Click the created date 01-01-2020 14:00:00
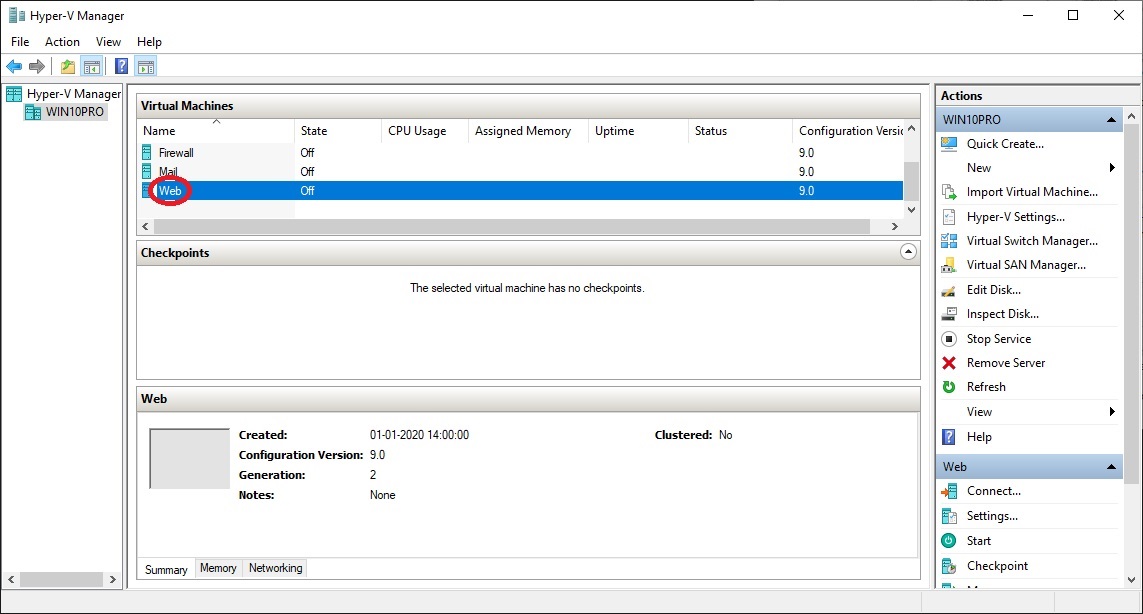The width and height of the screenshot is (1143, 614). [419, 435]
